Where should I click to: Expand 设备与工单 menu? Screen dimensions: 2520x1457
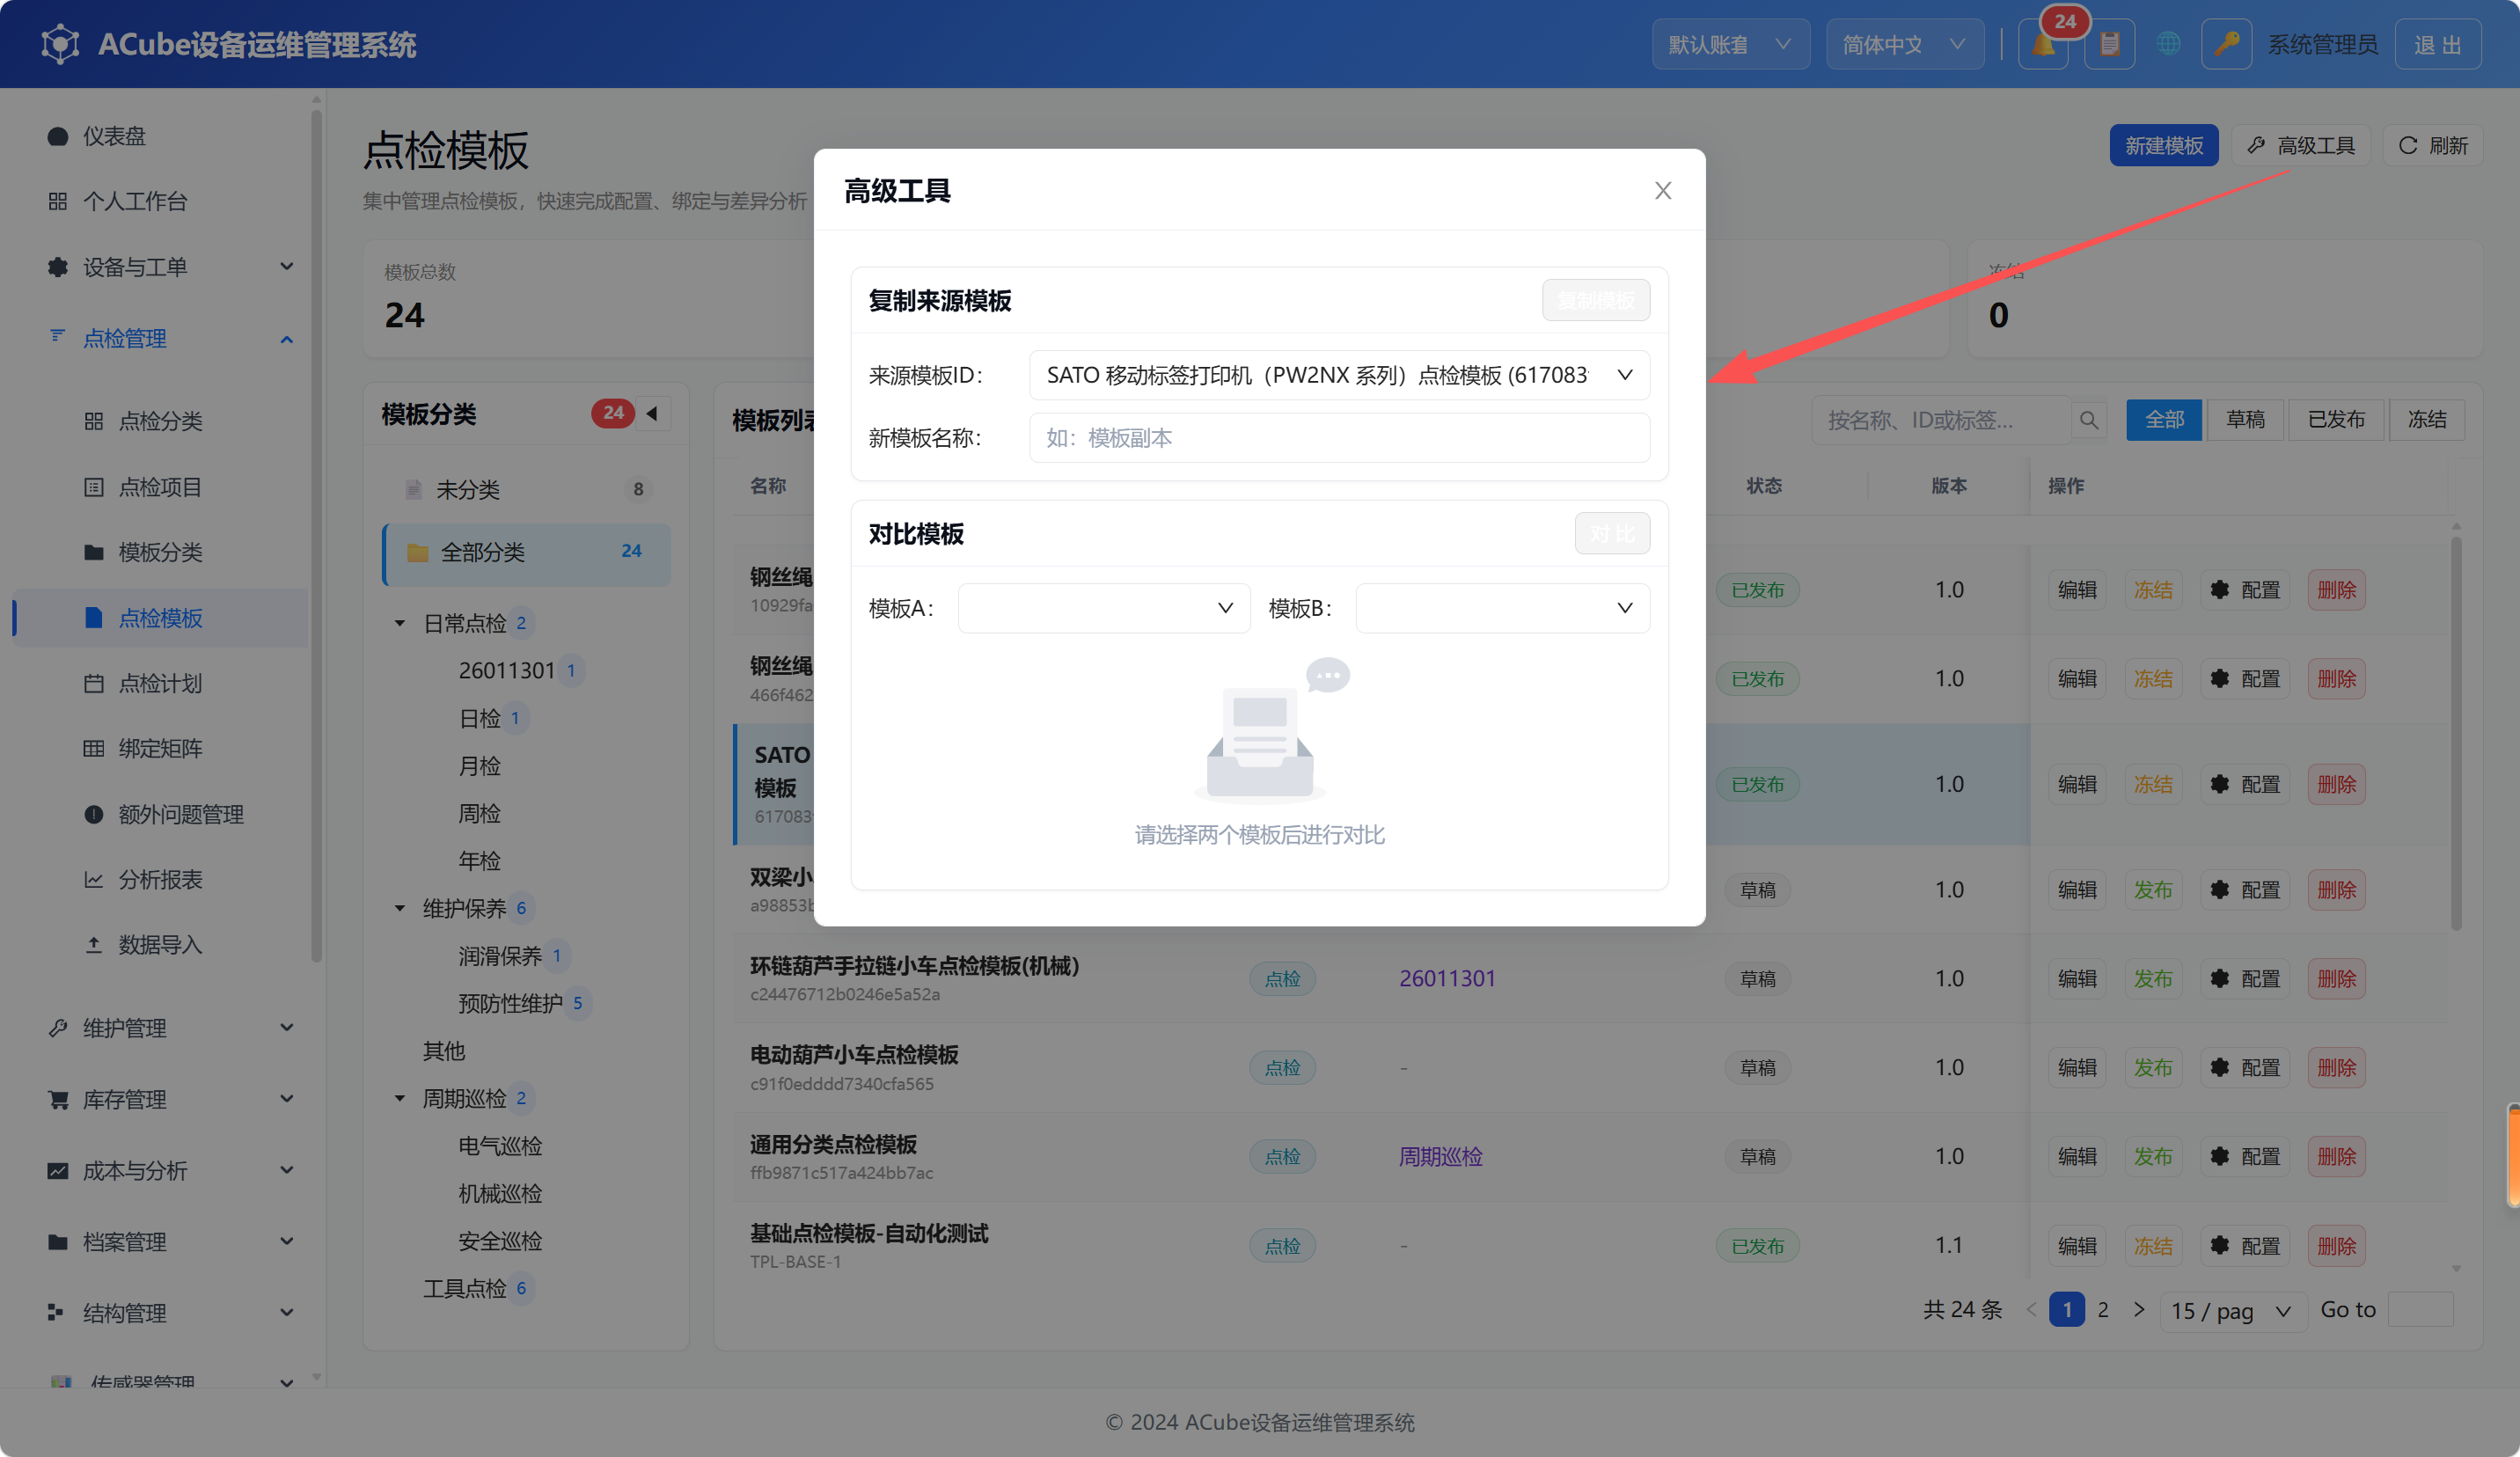tap(170, 267)
